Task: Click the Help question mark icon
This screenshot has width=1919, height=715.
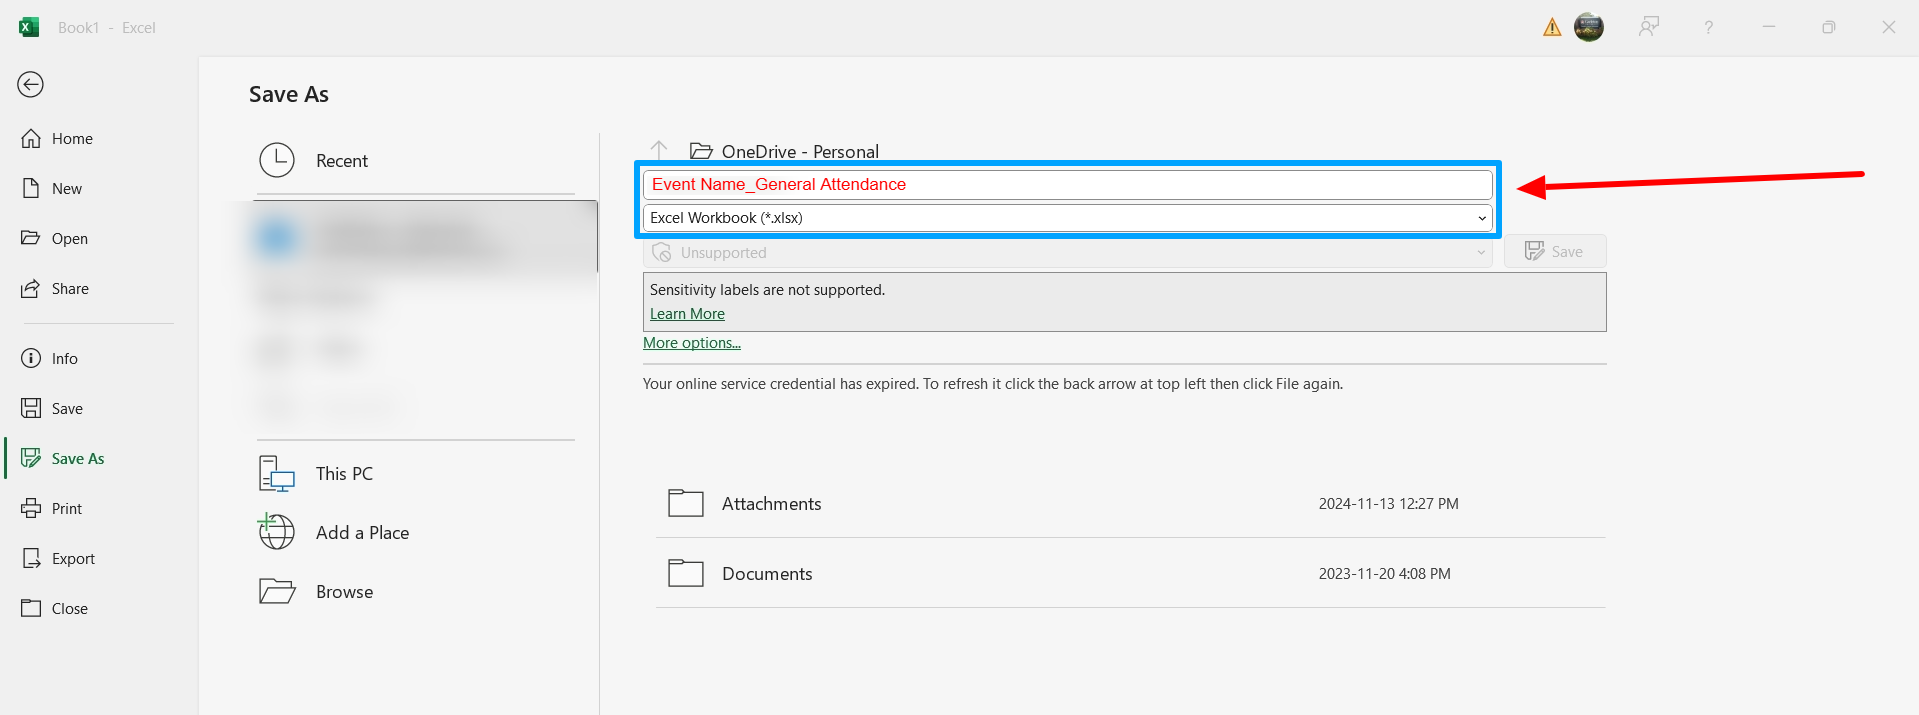Action: [1708, 27]
